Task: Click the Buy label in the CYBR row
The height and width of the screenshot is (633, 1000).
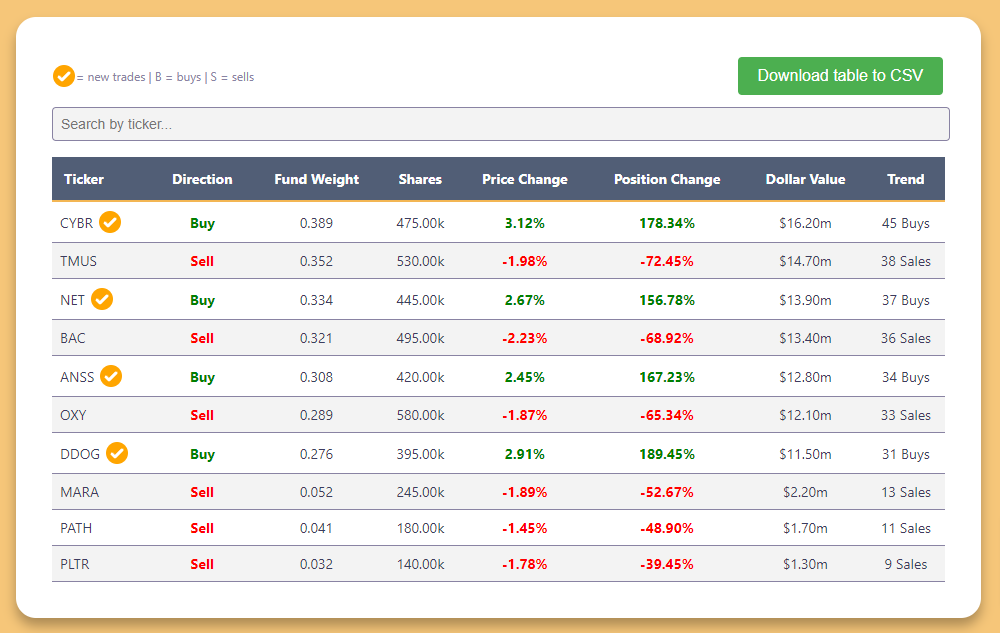Action: click(202, 224)
